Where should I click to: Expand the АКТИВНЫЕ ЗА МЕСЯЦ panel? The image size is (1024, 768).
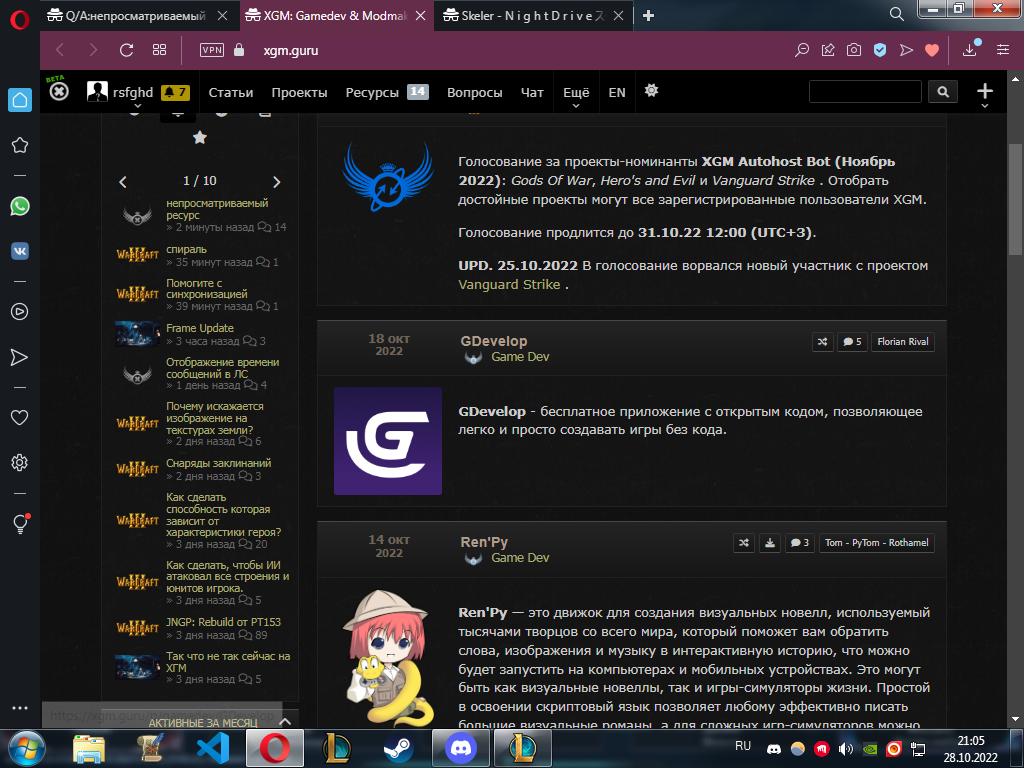pyautogui.click(x=285, y=722)
